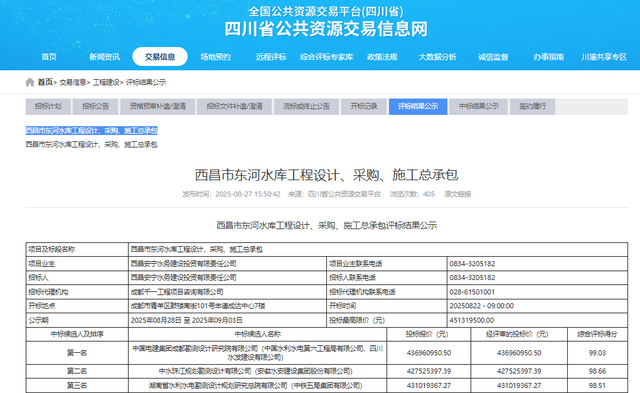This screenshot has height=393, width=640.
Task: Open the 诚信监督 navigation item
Action: point(493,57)
